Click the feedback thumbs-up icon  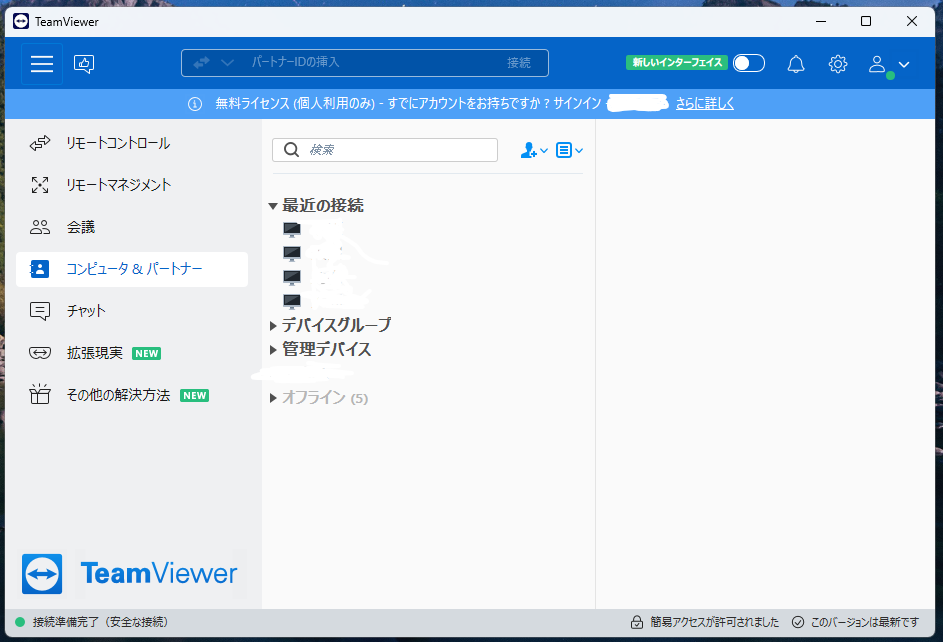(x=84, y=64)
